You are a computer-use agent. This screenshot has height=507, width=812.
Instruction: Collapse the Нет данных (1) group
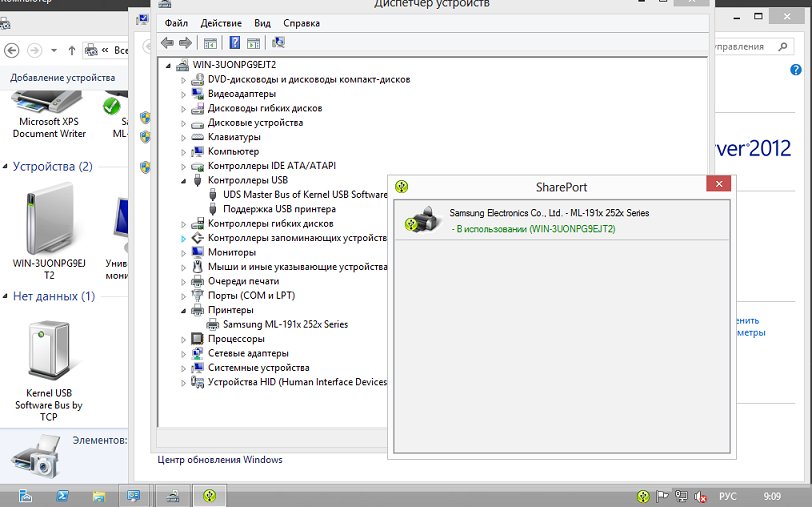pyautogui.click(x=5, y=296)
